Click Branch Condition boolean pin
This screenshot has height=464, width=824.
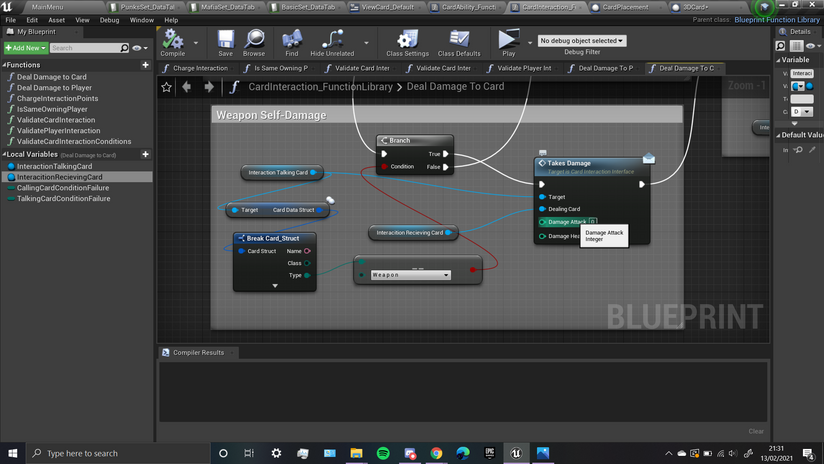(x=384, y=167)
